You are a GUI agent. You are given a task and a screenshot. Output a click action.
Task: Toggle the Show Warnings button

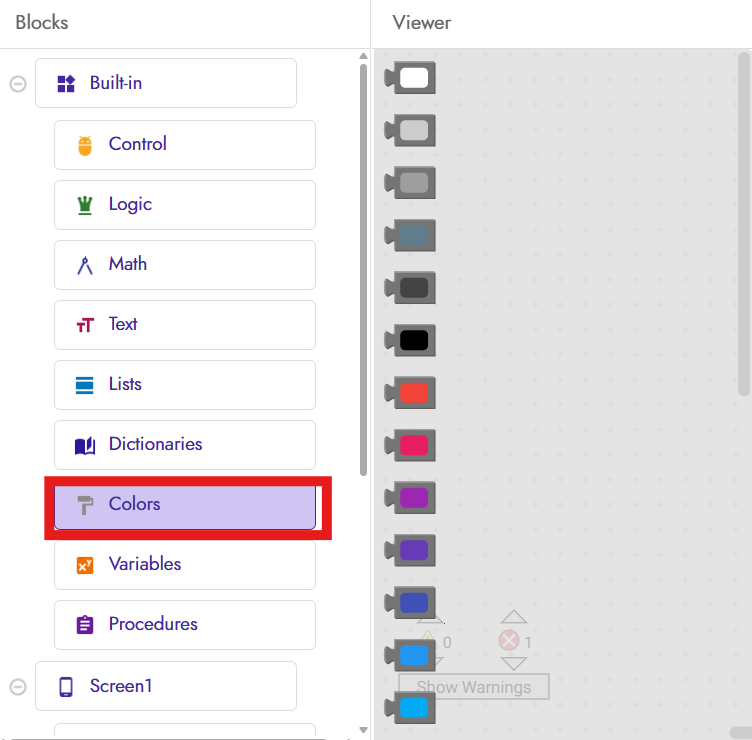(473, 687)
